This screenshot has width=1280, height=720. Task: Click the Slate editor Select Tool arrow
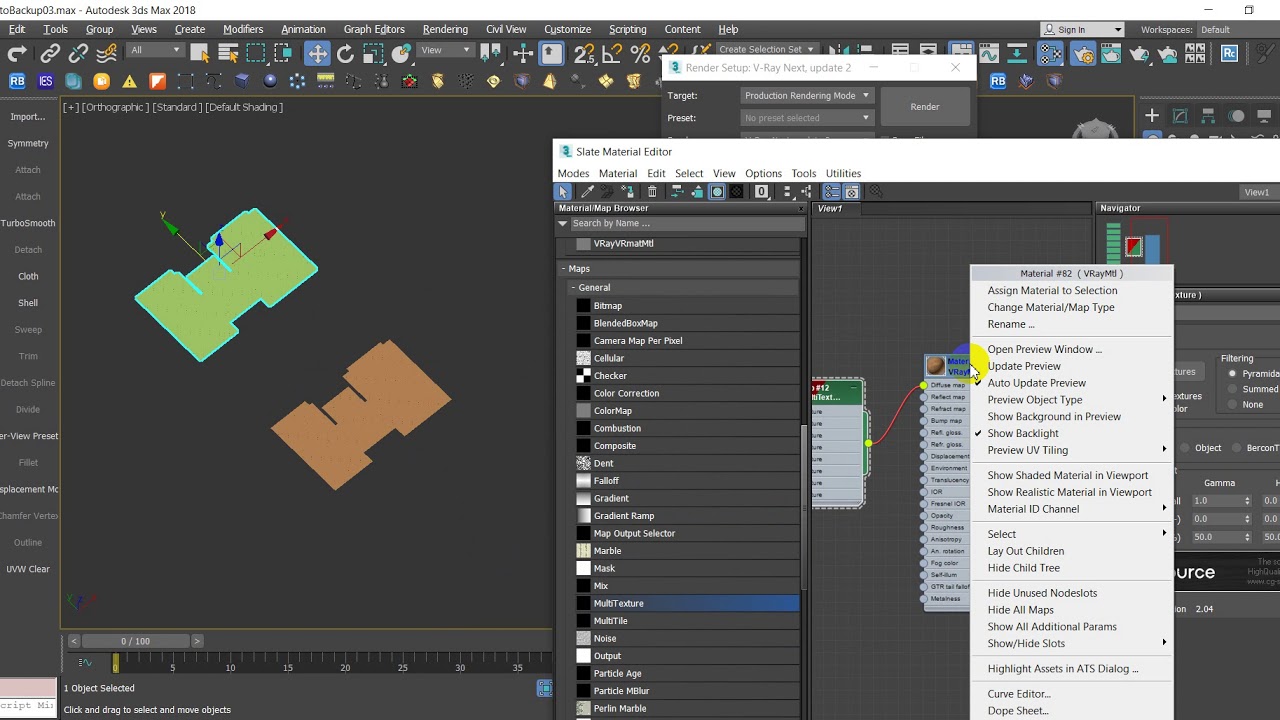(x=563, y=192)
